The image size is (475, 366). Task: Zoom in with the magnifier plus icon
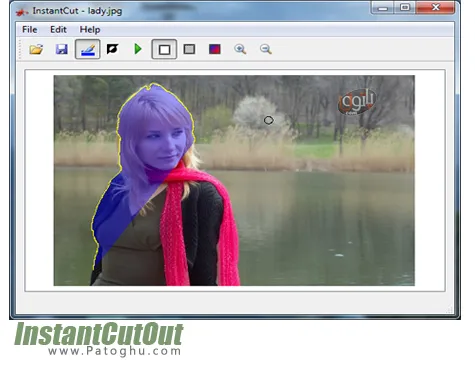(x=240, y=49)
